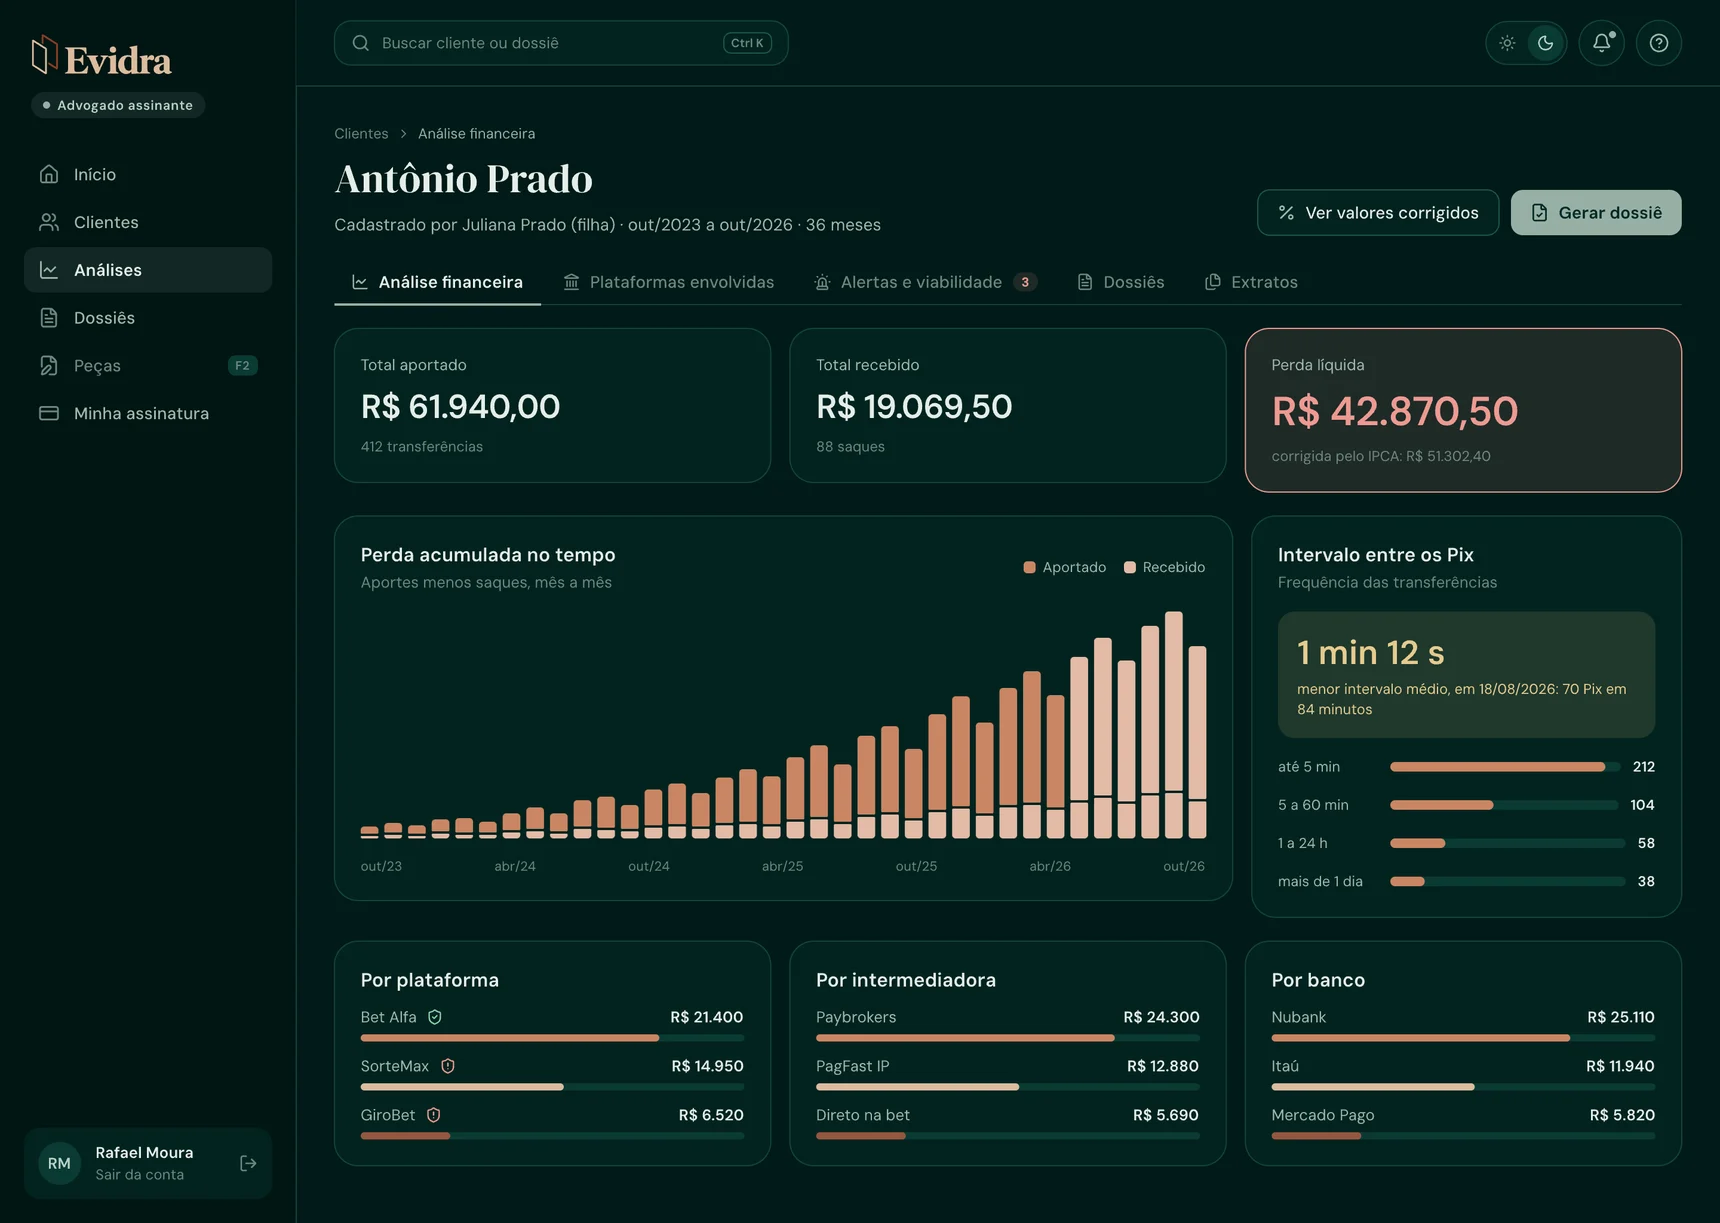This screenshot has width=1720, height=1223.
Task: Click the Nubank progress bar
Action: click(1463, 1038)
